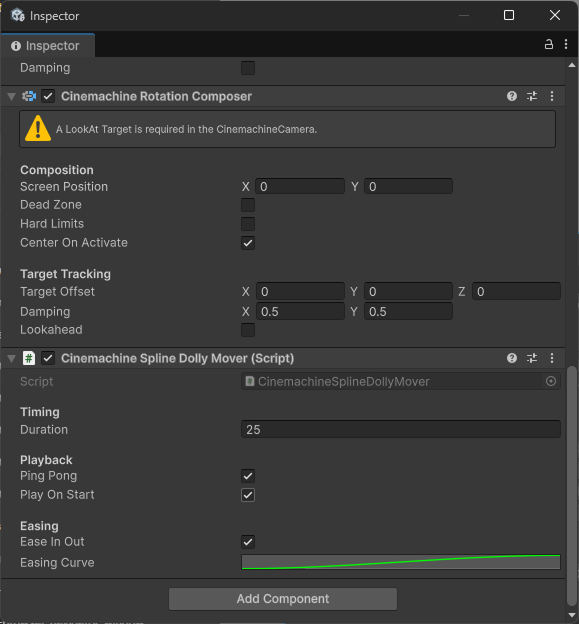Enable the Hard Limits checkbox
Image resolution: width=579 pixels, height=624 pixels.
(x=248, y=224)
